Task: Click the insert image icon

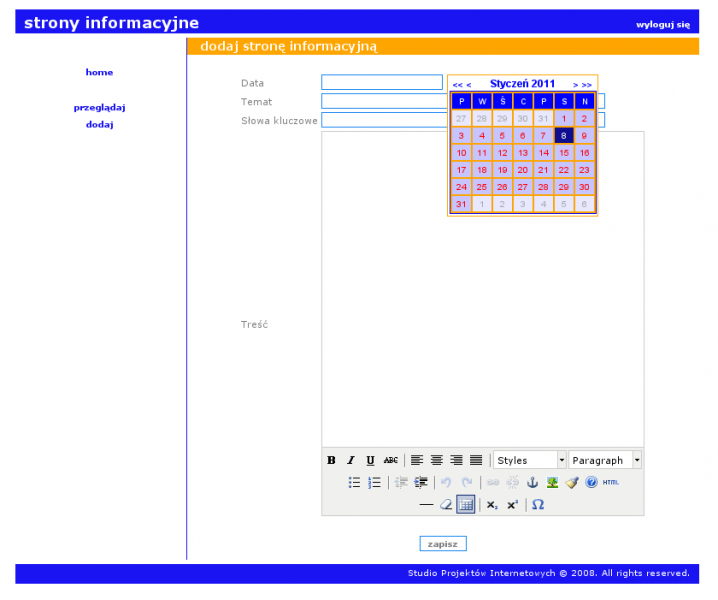Action: tap(551, 482)
